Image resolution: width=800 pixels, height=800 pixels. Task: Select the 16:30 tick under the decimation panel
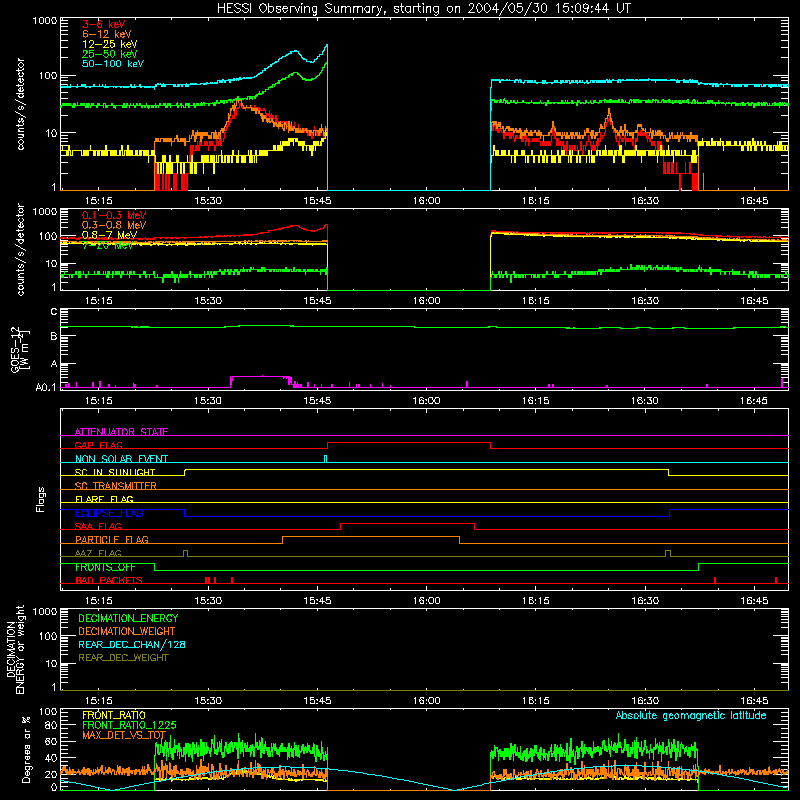coord(645,701)
